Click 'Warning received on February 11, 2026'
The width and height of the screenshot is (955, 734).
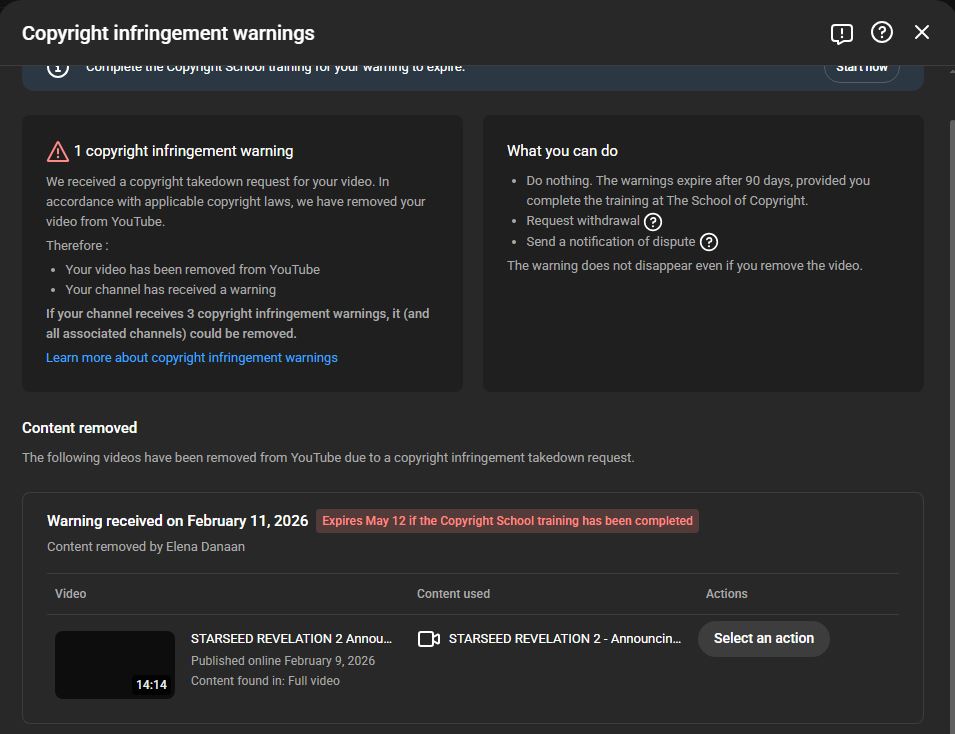[178, 521]
